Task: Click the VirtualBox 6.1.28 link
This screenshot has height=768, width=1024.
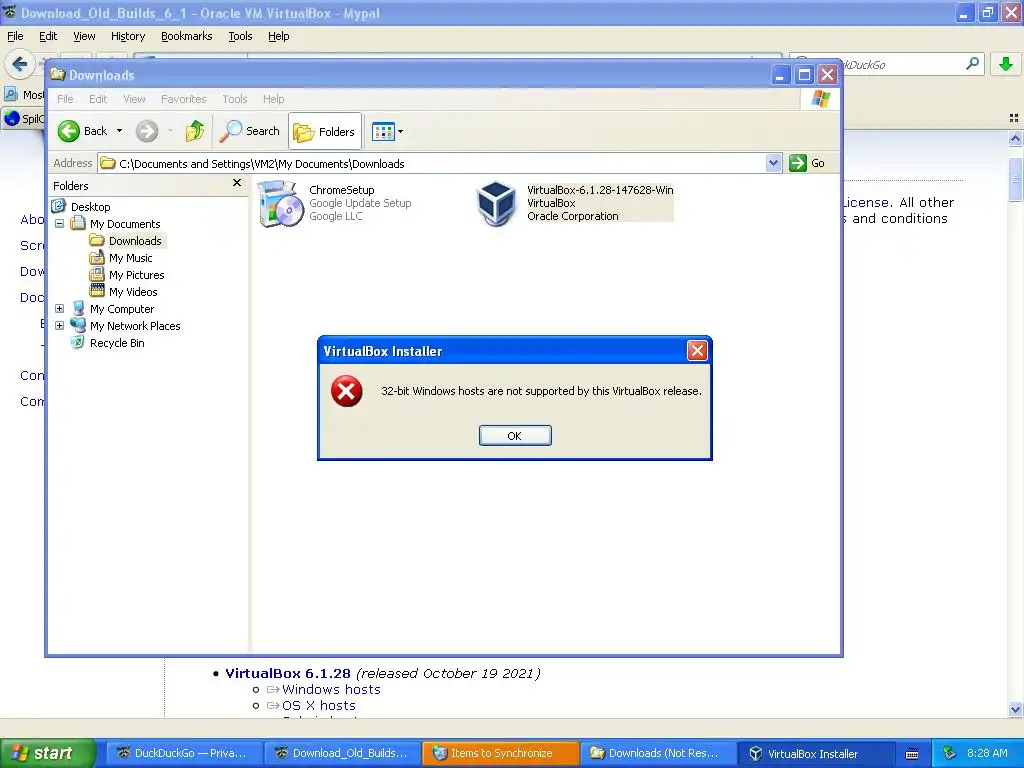Action: 288,673
